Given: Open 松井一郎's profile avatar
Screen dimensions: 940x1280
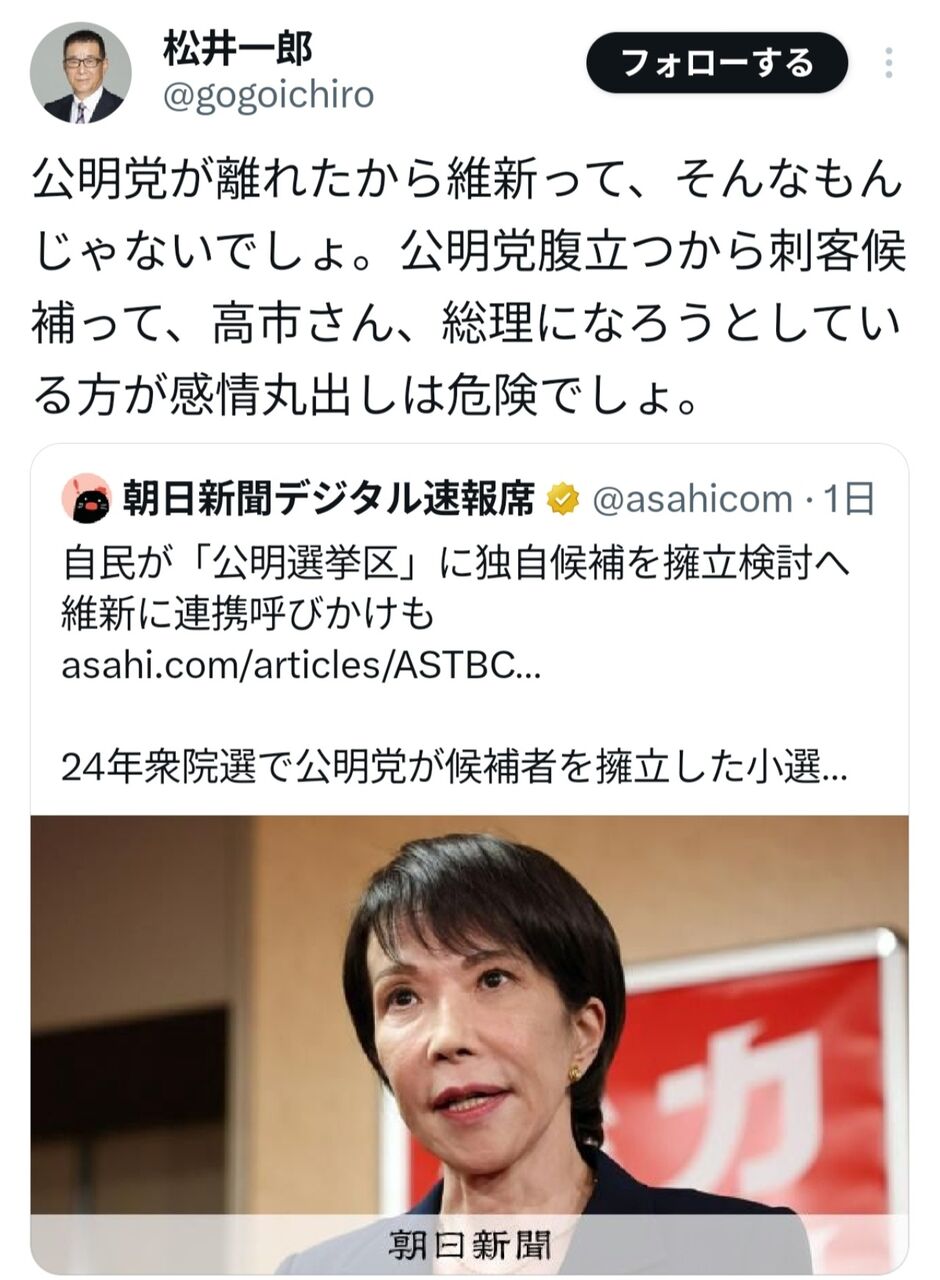Looking at the screenshot, I should [x=81, y=73].
